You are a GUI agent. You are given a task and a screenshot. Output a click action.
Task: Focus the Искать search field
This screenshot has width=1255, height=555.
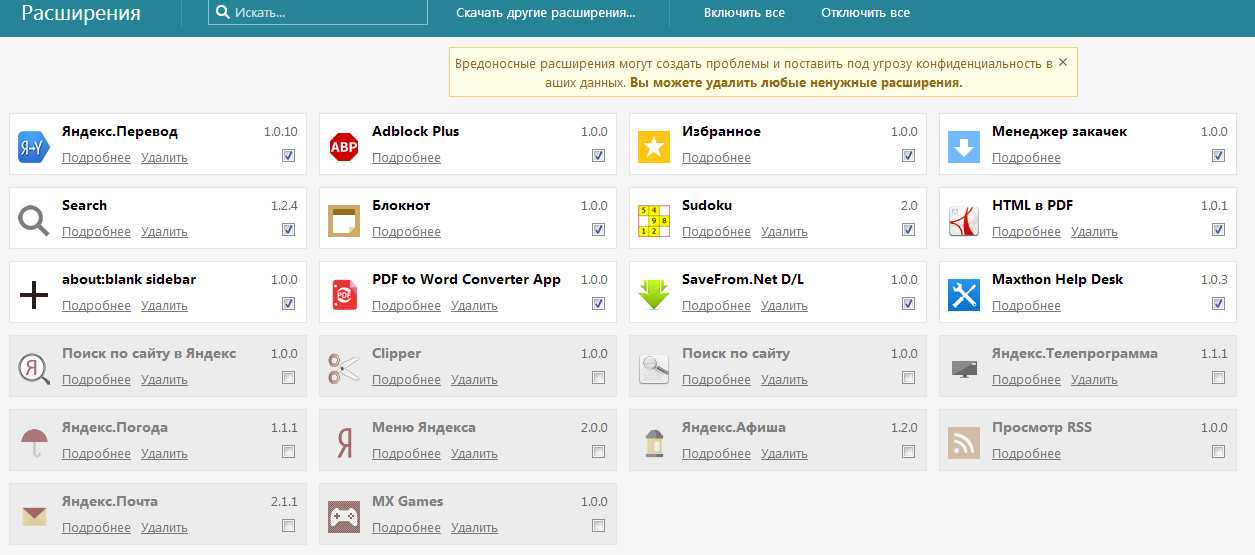click(318, 13)
